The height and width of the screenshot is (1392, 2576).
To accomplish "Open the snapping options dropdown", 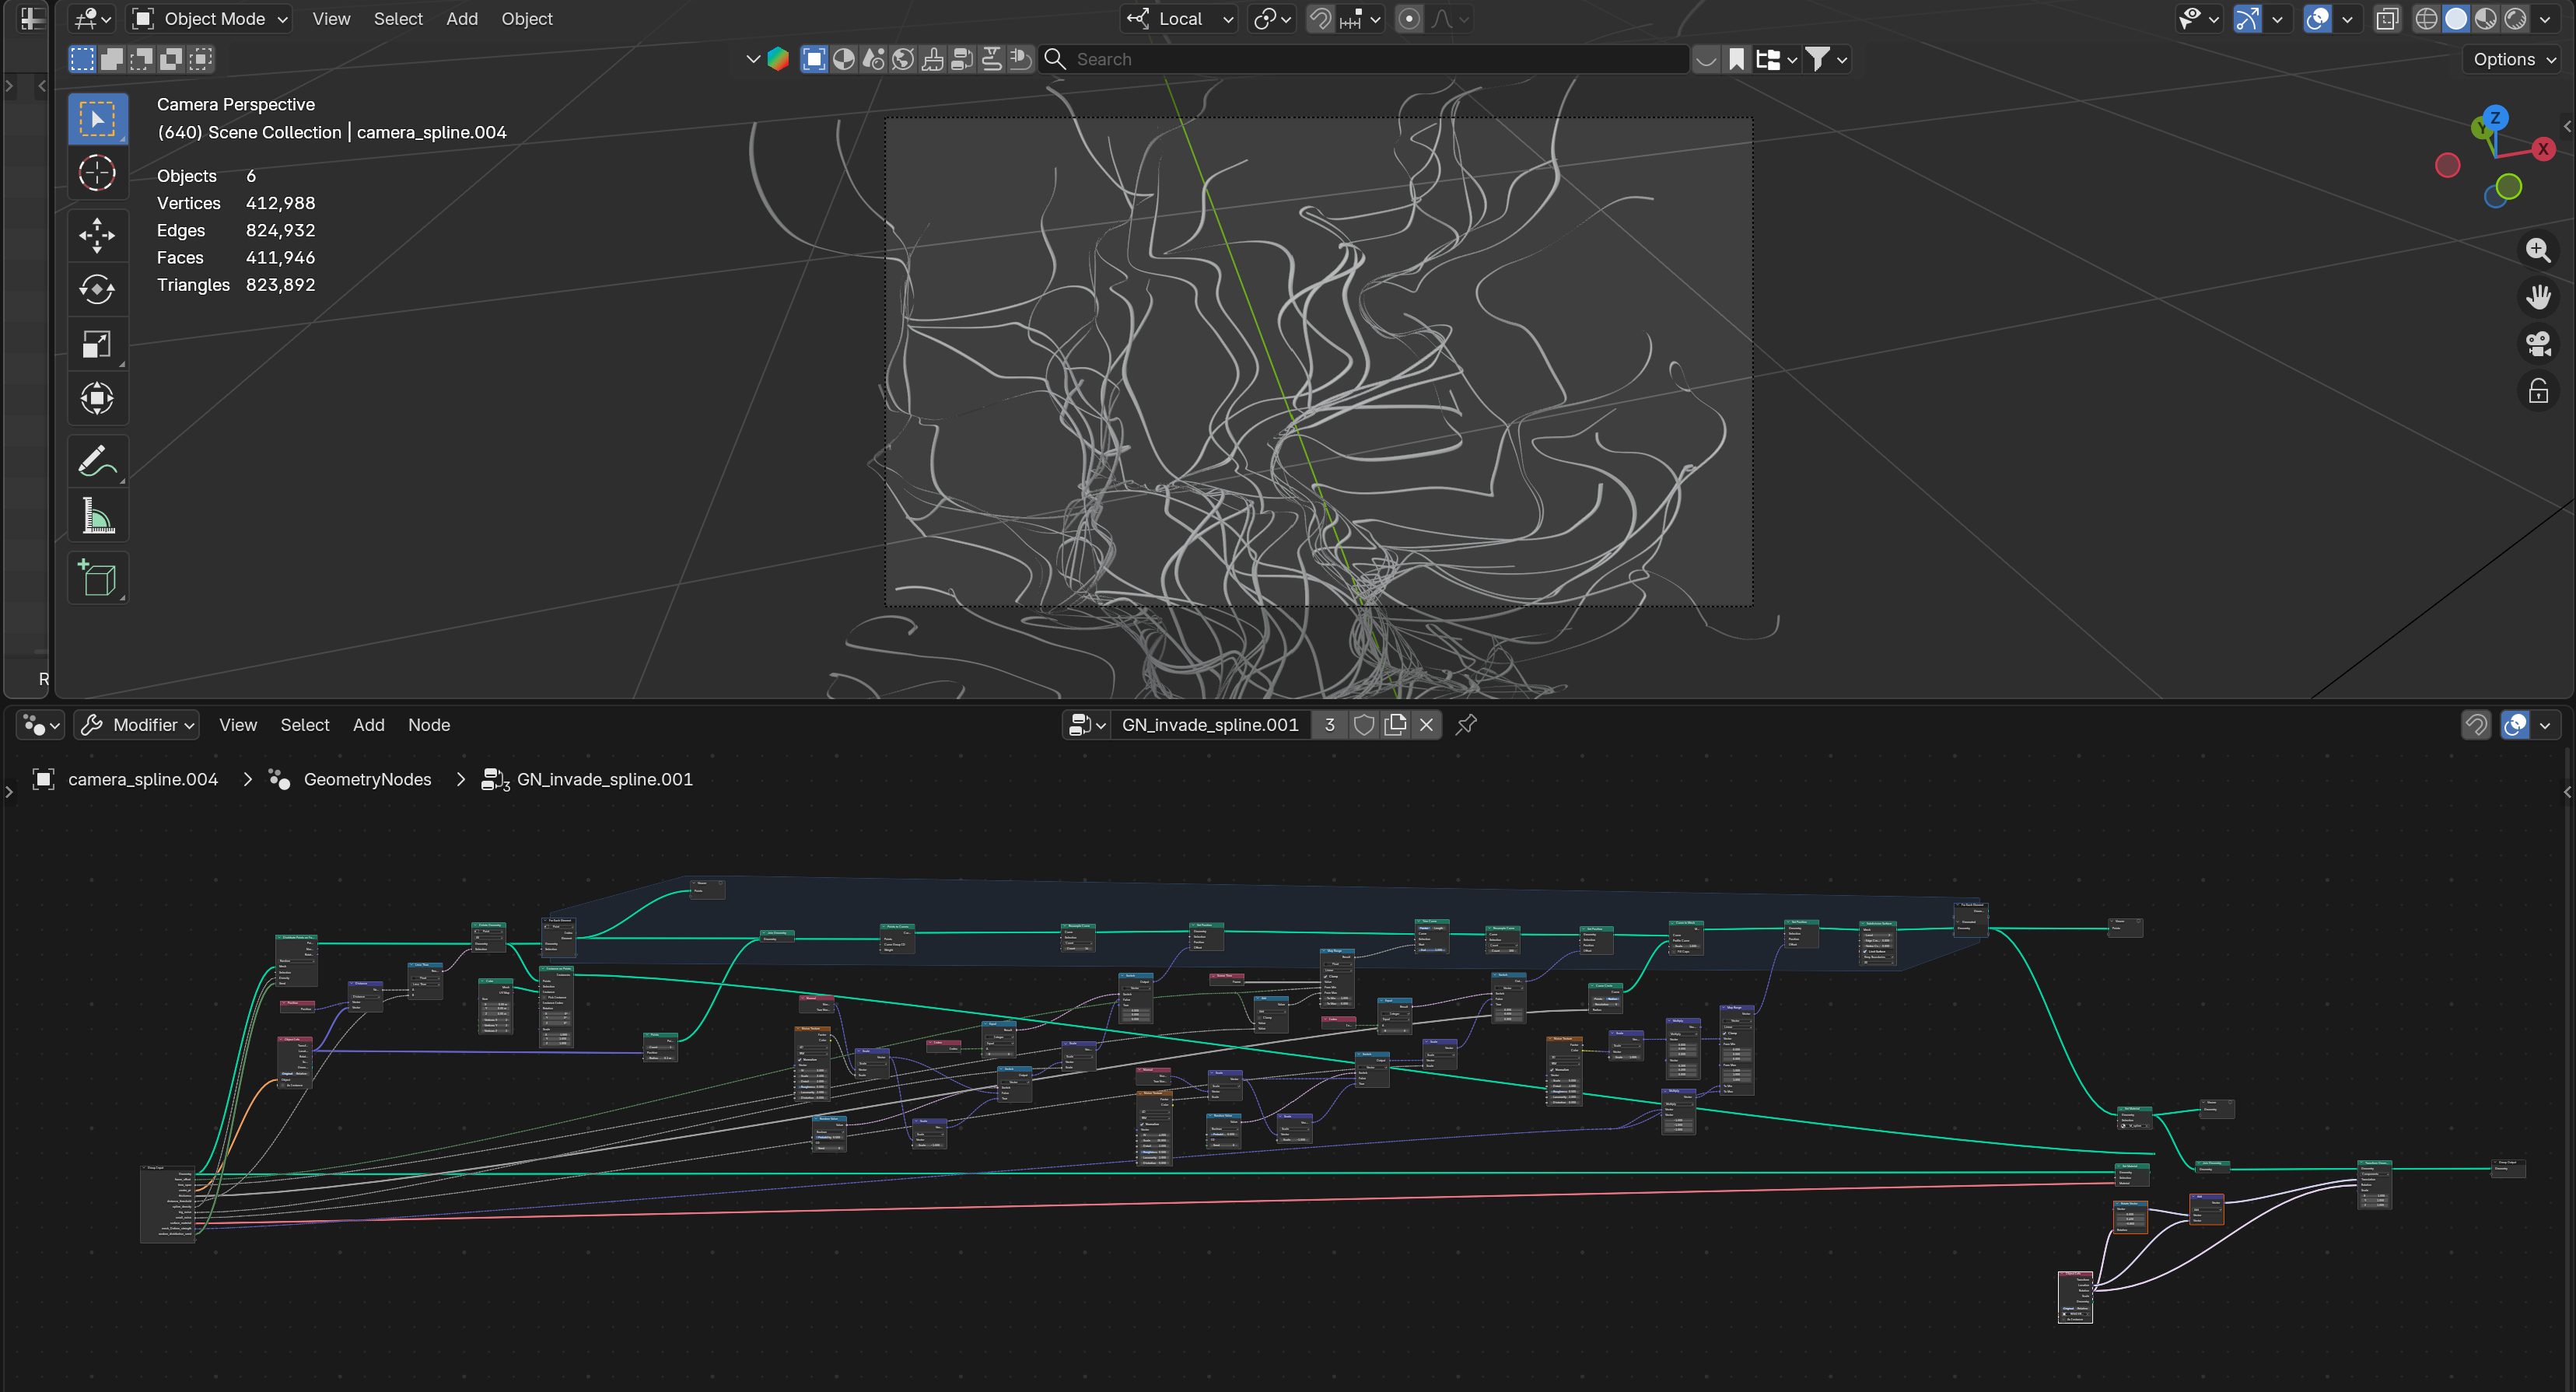I will (1360, 18).
